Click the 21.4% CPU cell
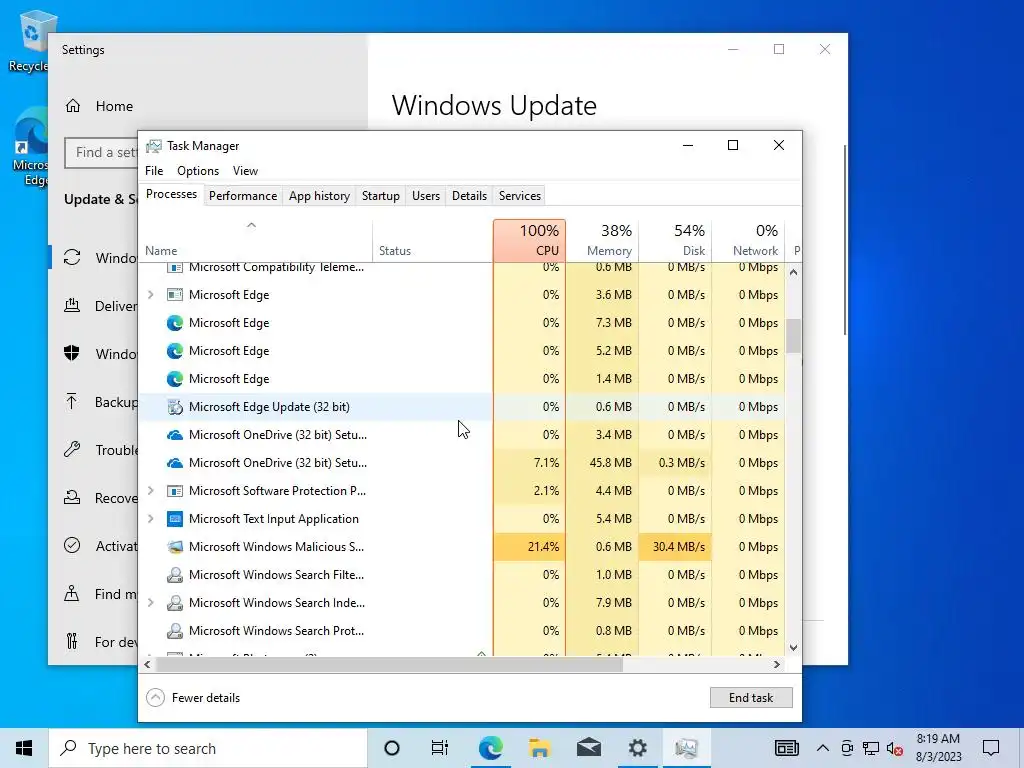The width and height of the screenshot is (1024, 768). point(530,547)
